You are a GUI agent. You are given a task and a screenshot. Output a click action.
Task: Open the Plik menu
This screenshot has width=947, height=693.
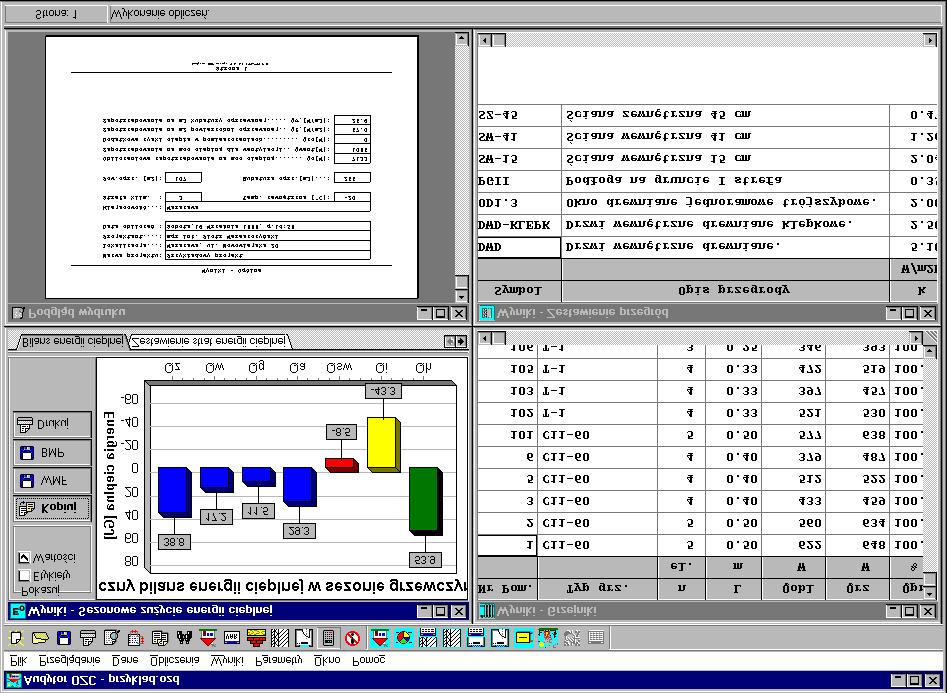click(19, 660)
